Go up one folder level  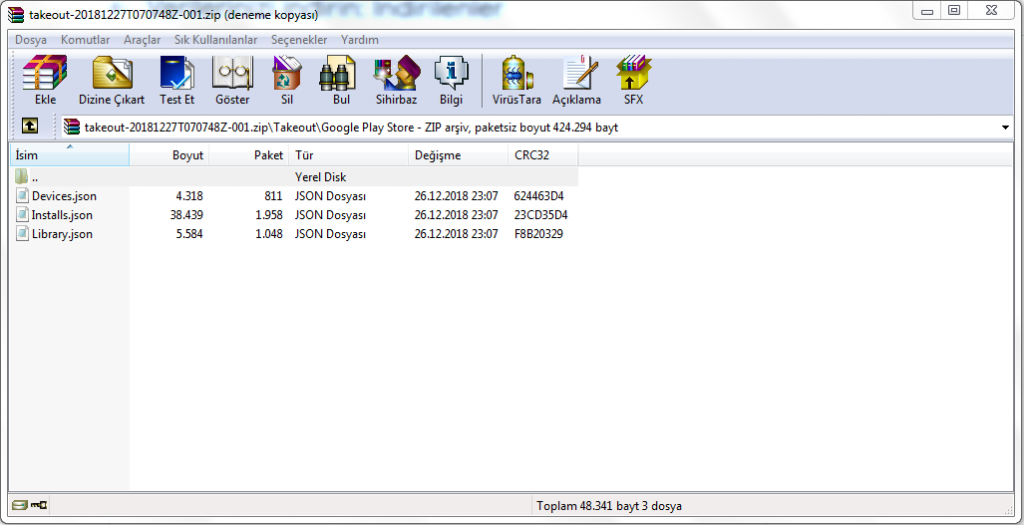pos(29,126)
